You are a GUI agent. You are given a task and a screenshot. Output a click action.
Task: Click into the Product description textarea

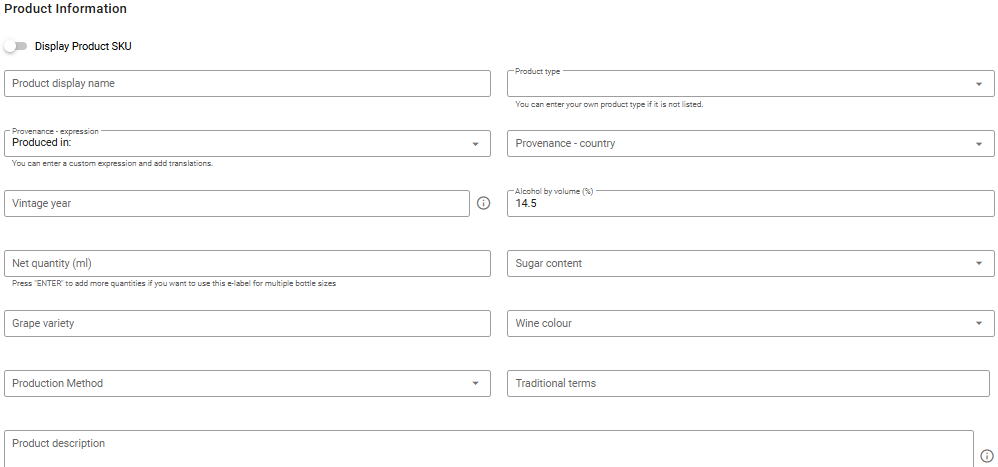(488, 448)
